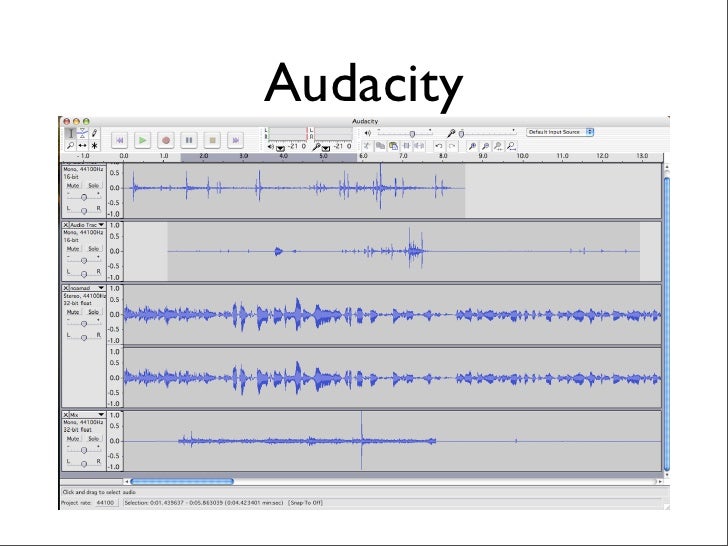The image size is (728, 546).
Task: Click the Project rate 44100 field
Action: pos(107,503)
